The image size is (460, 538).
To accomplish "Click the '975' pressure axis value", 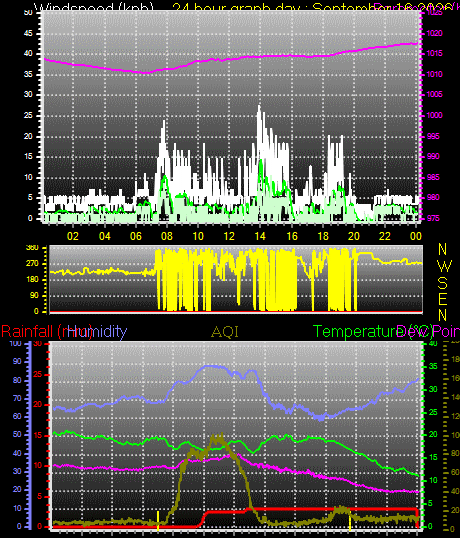I will (433, 219).
